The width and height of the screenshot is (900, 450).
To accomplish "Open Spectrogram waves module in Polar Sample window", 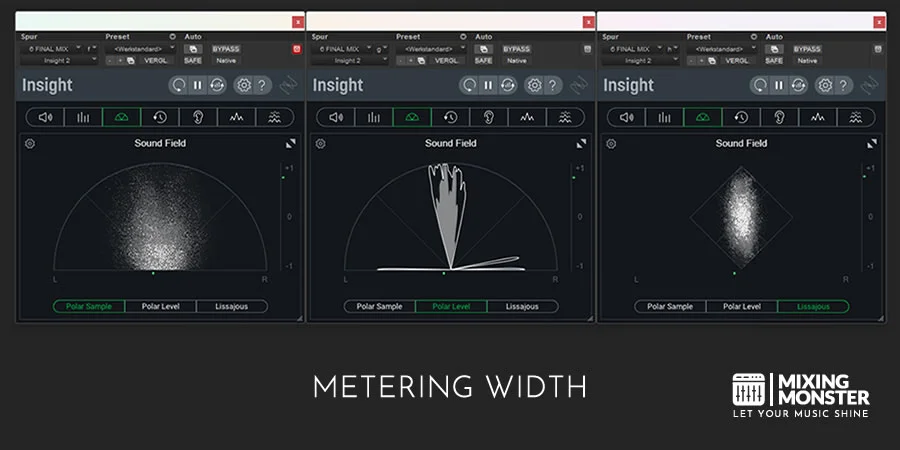I will pyautogui.click(x=275, y=117).
